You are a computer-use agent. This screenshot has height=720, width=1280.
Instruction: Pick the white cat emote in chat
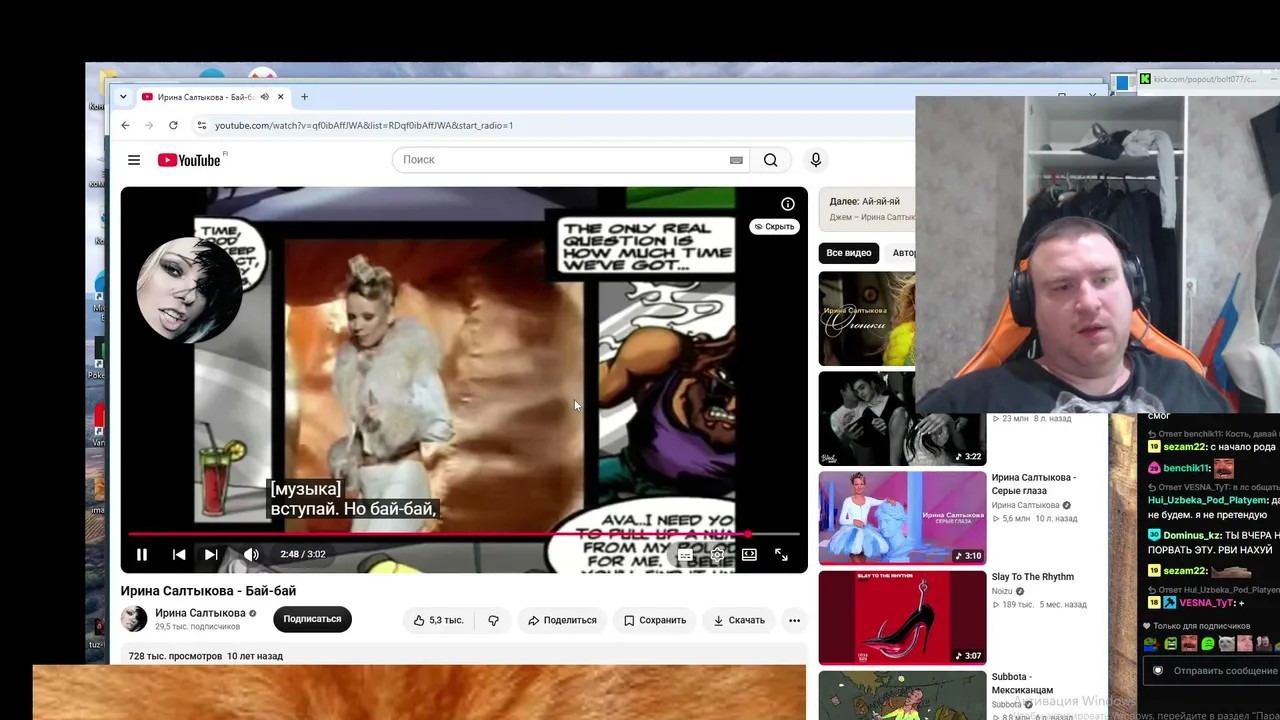(x=1226, y=644)
